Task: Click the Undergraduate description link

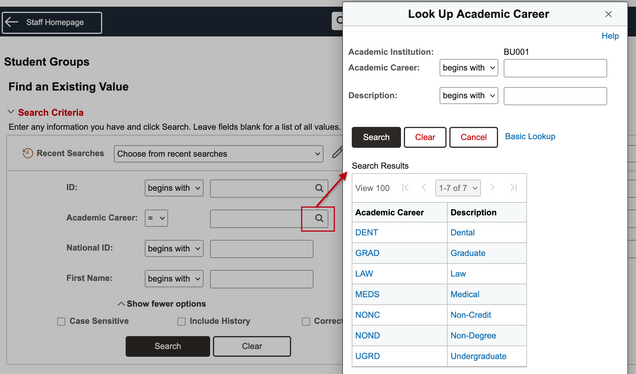Action: point(478,356)
